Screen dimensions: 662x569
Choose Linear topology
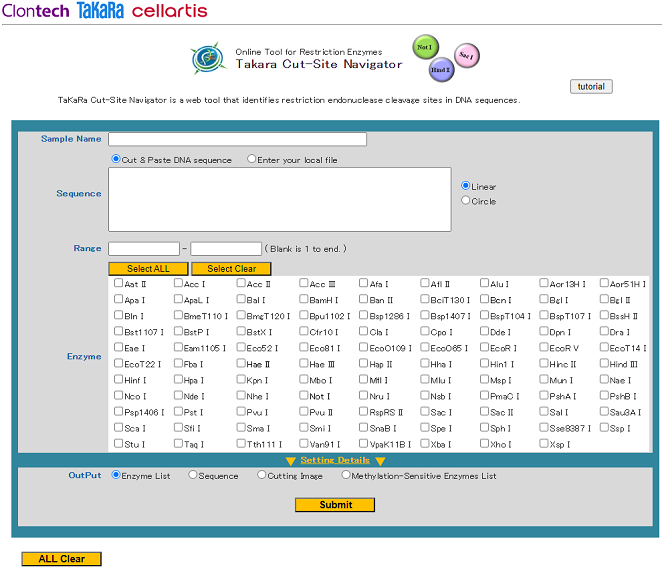point(466,186)
